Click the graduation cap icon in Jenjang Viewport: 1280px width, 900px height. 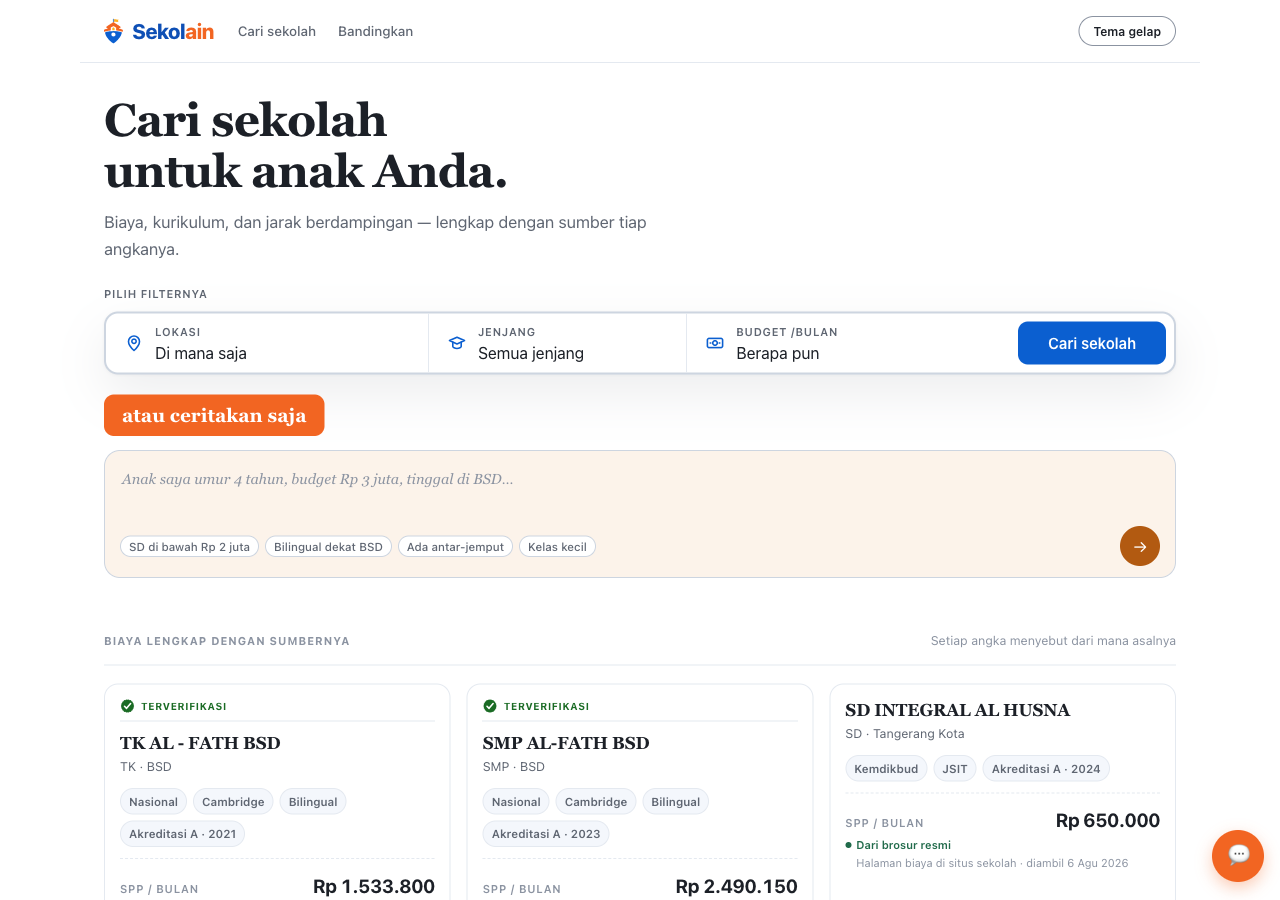click(457, 343)
